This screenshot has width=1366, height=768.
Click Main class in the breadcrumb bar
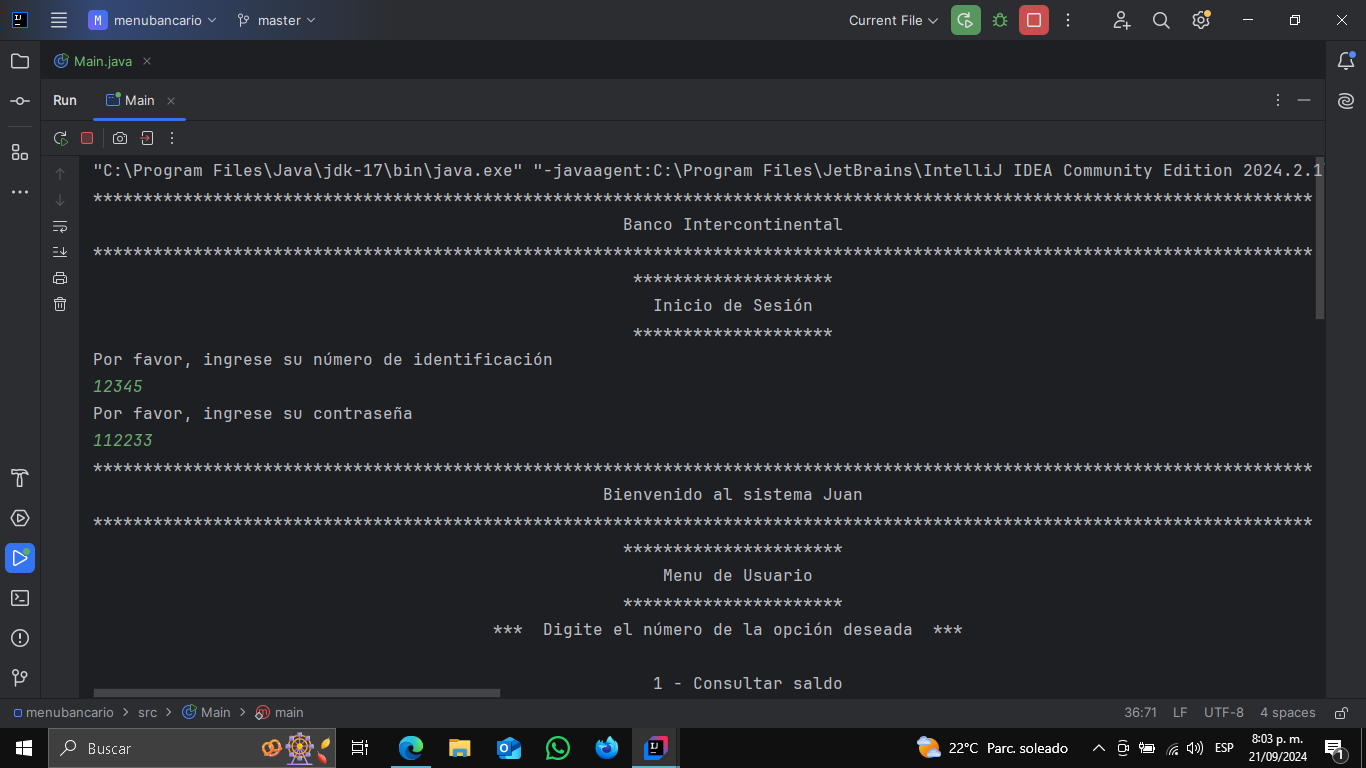(206, 712)
